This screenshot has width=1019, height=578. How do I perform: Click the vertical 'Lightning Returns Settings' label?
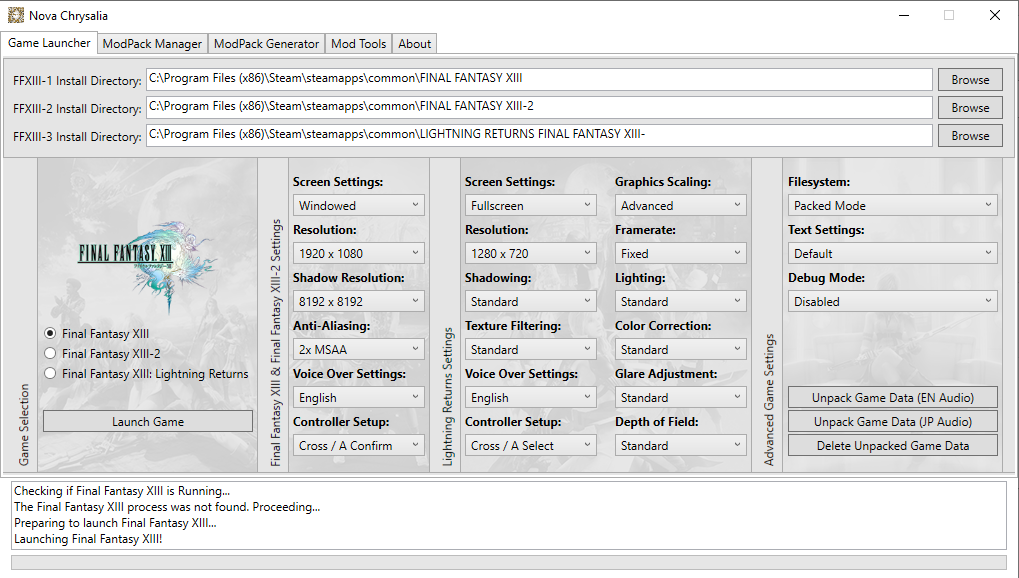pyautogui.click(x=448, y=397)
